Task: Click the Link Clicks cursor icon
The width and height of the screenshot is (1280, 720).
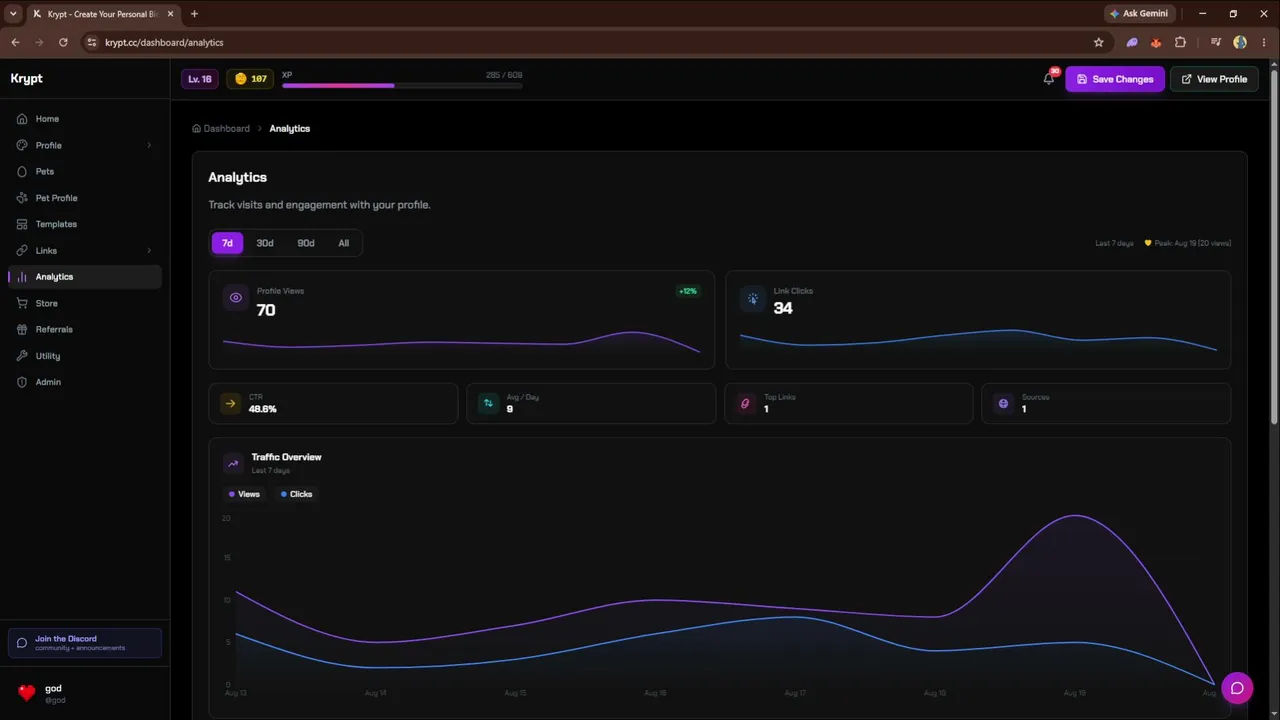Action: [x=752, y=298]
